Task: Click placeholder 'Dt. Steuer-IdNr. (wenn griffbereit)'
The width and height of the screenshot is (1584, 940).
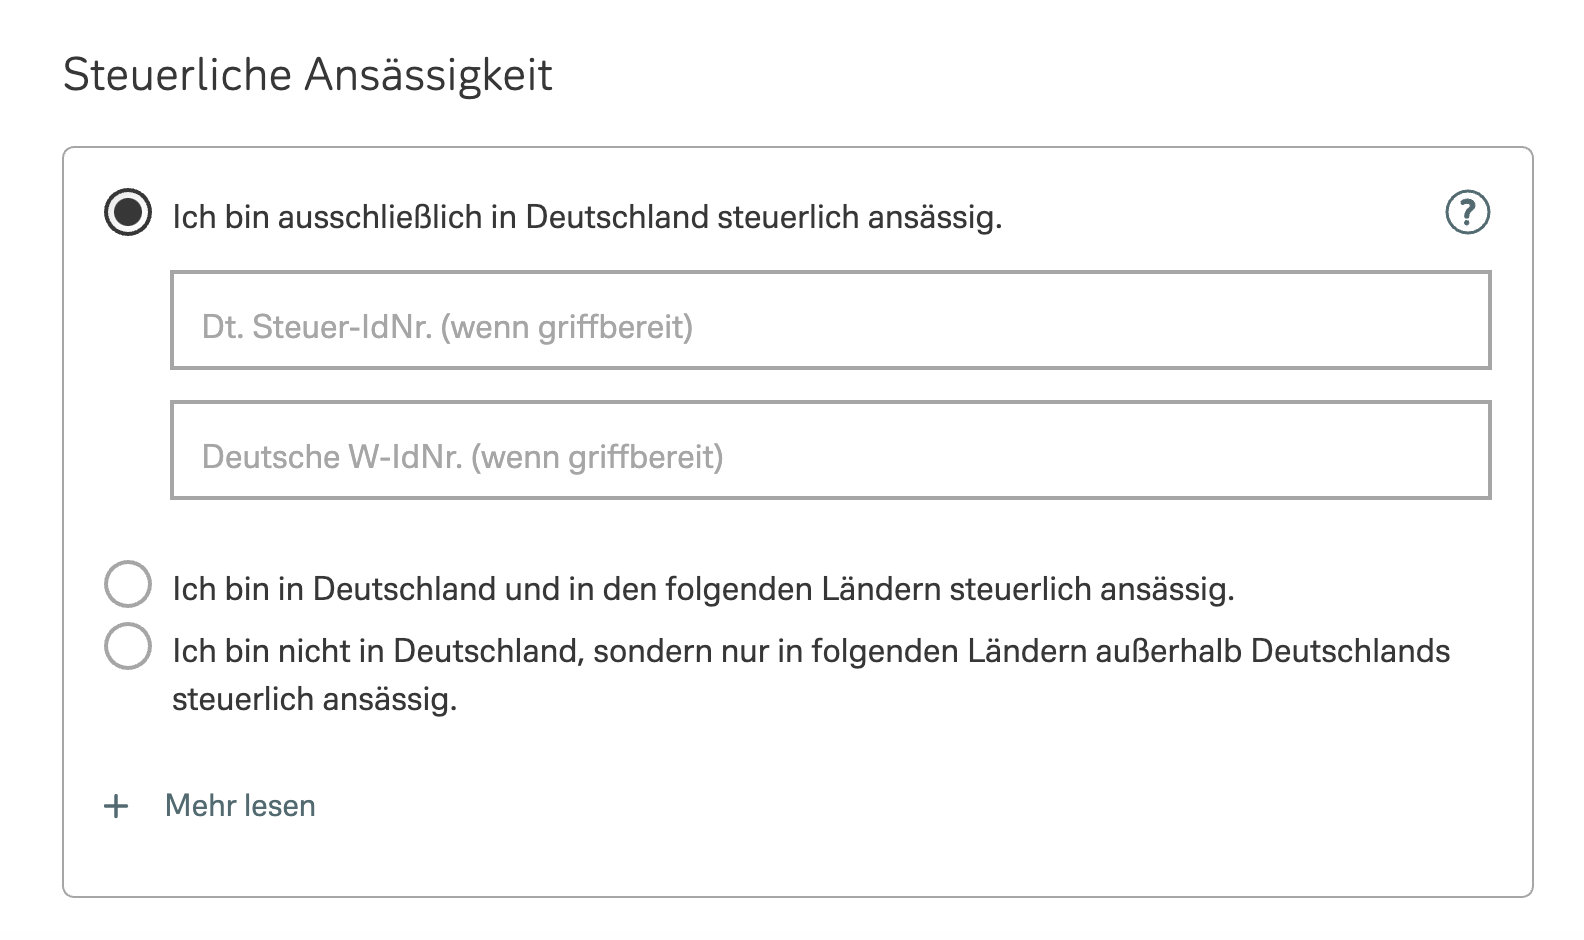Action: [447, 327]
